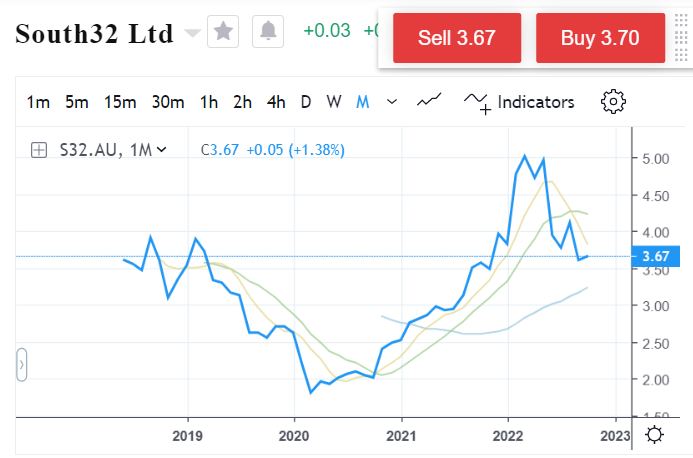Select the 4h timeframe

[276, 102]
